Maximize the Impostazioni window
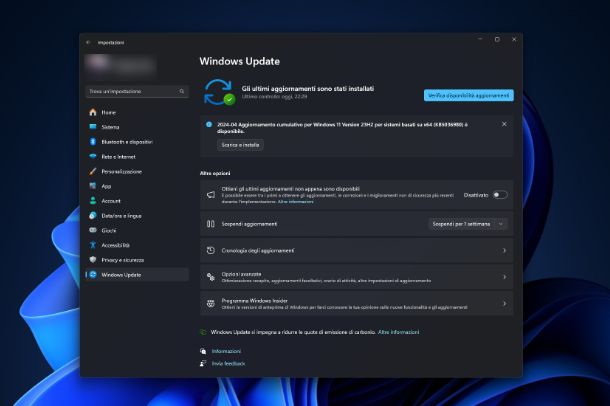 coord(497,39)
